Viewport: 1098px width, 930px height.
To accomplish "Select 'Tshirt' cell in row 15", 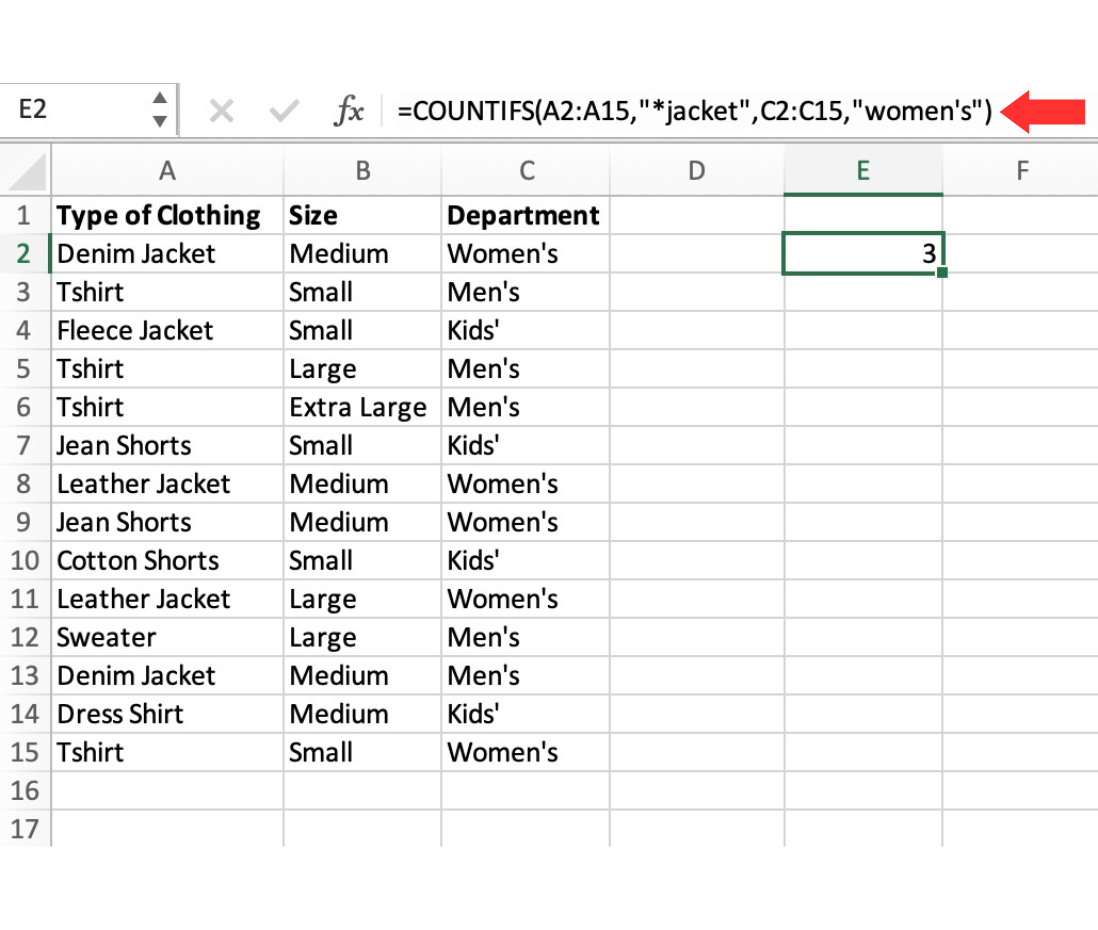I will [167, 753].
